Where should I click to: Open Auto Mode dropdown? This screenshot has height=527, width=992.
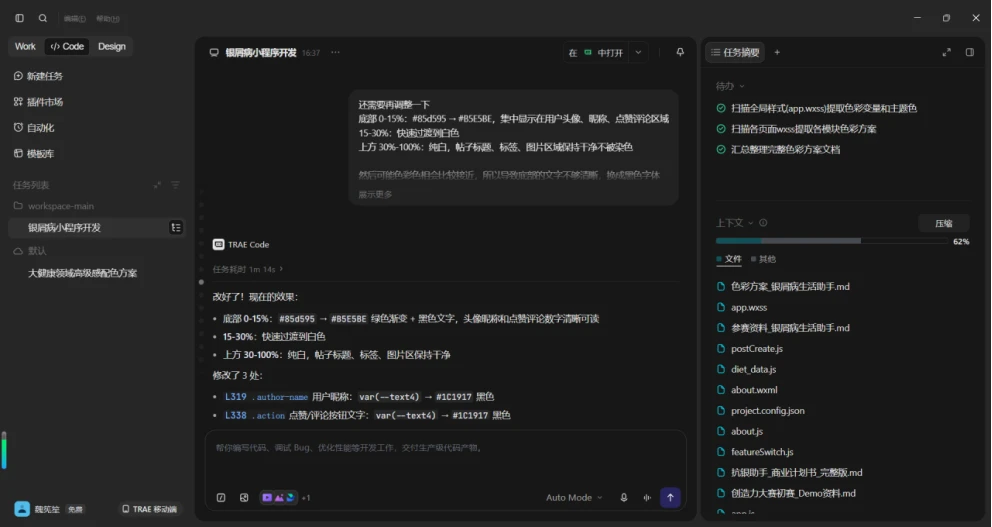click(574, 498)
